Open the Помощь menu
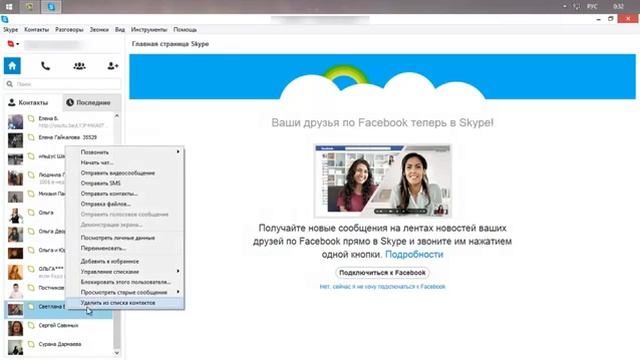640x360 pixels. 185,29
